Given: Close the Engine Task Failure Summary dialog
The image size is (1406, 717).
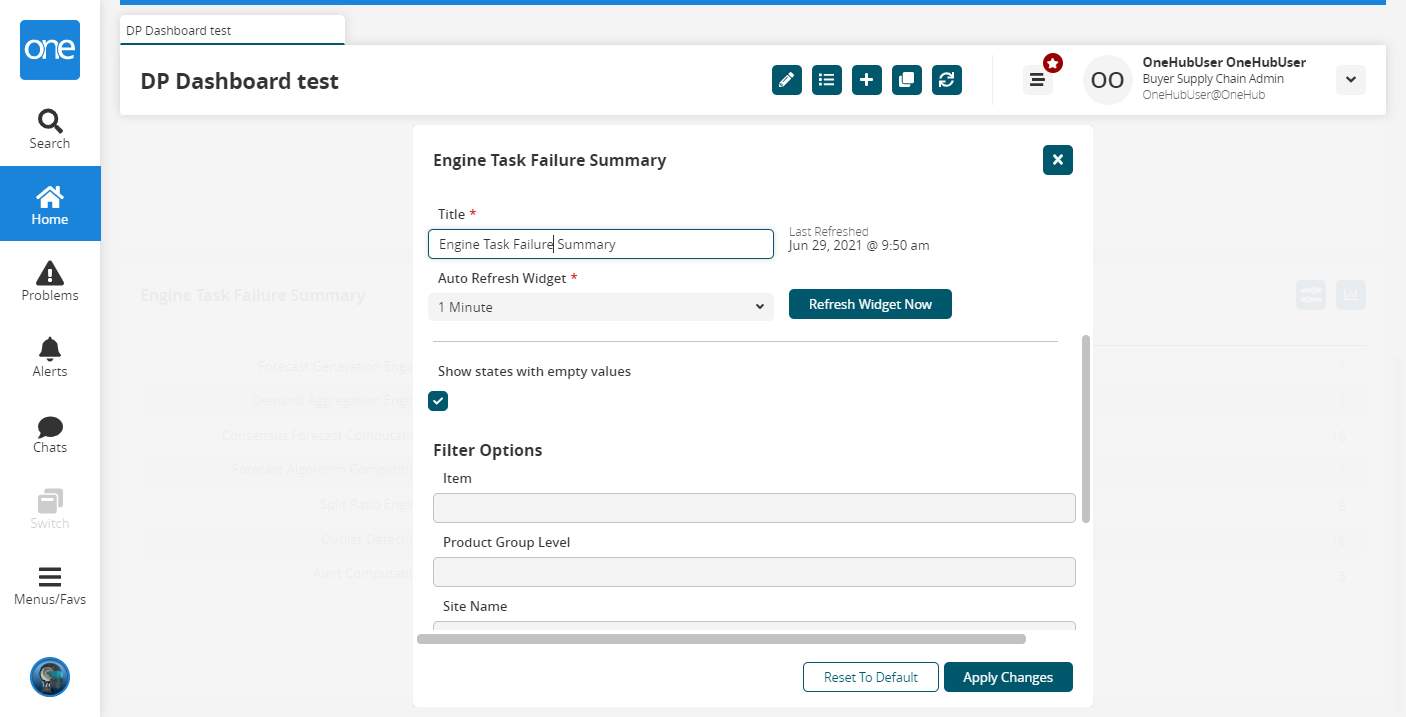Looking at the screenshot, I should pos(1058,160).
